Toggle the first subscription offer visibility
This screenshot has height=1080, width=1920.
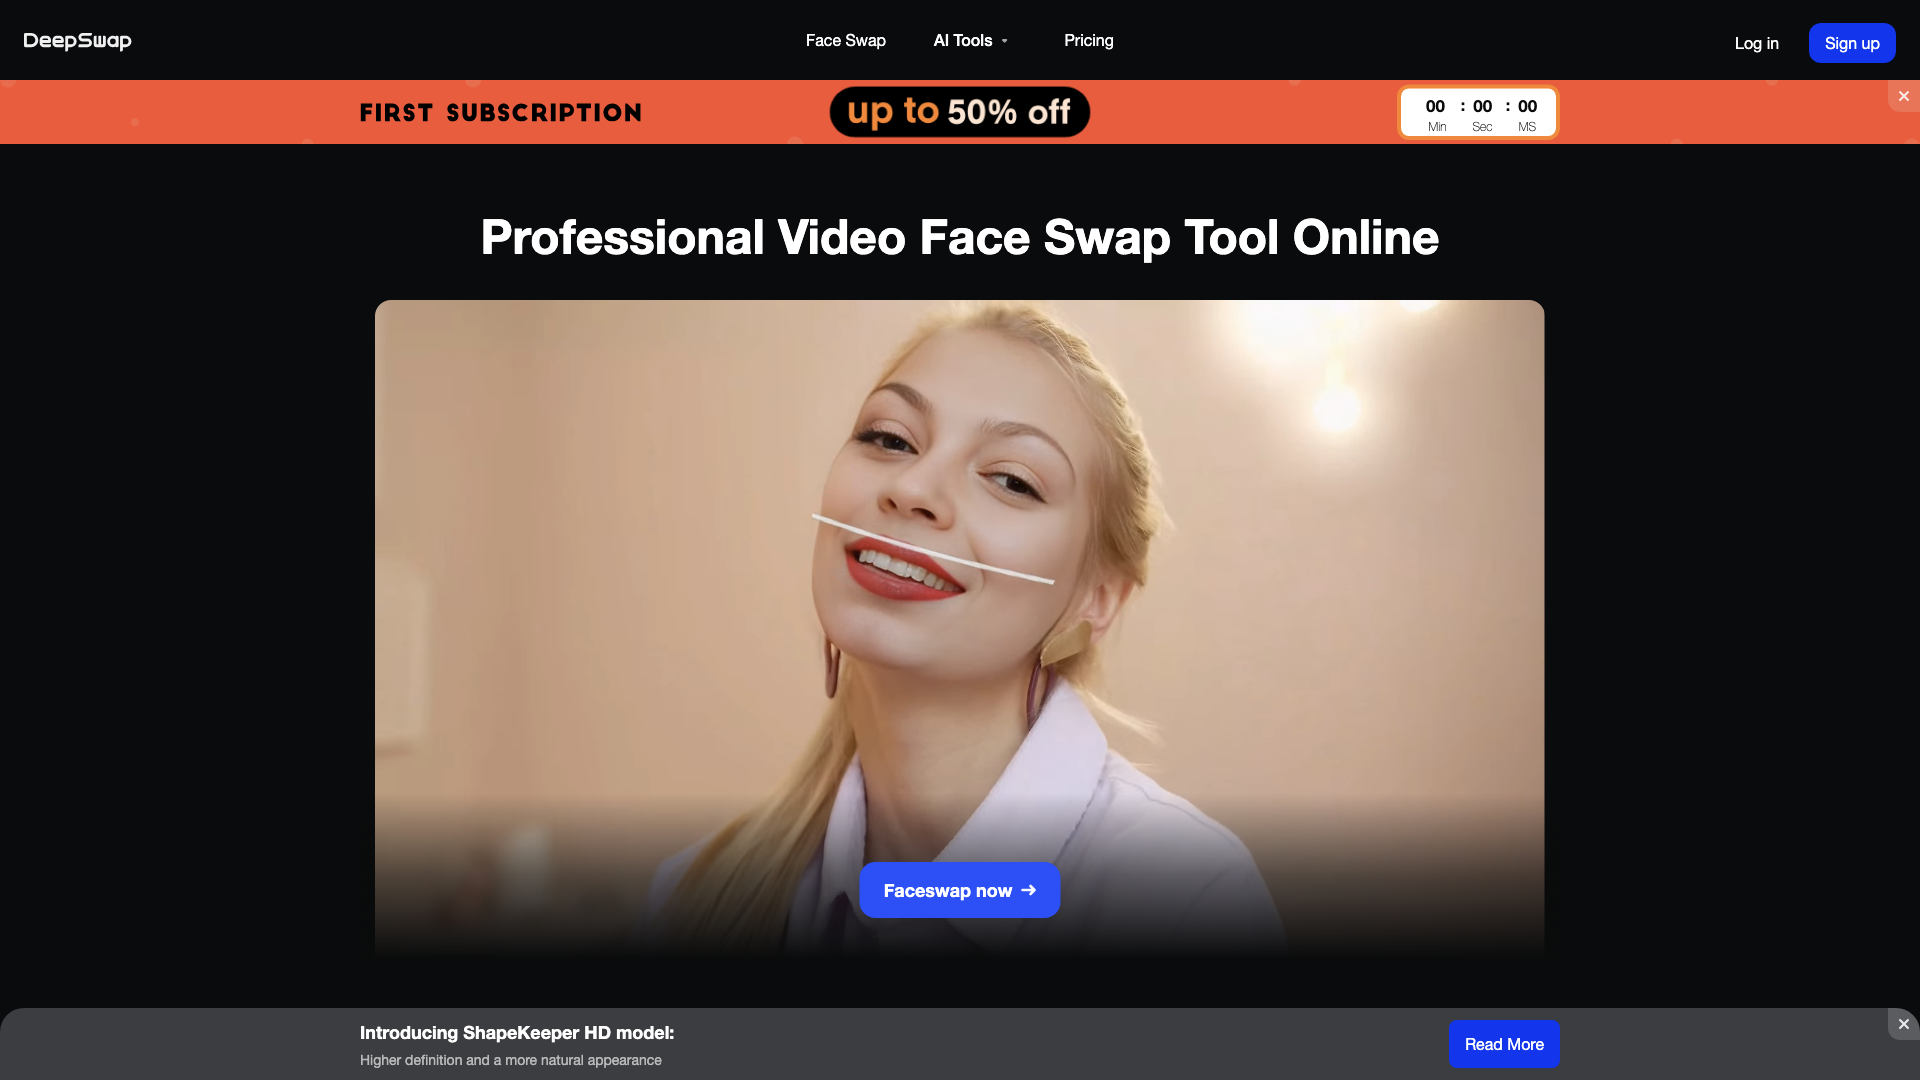coord(1904,96)
